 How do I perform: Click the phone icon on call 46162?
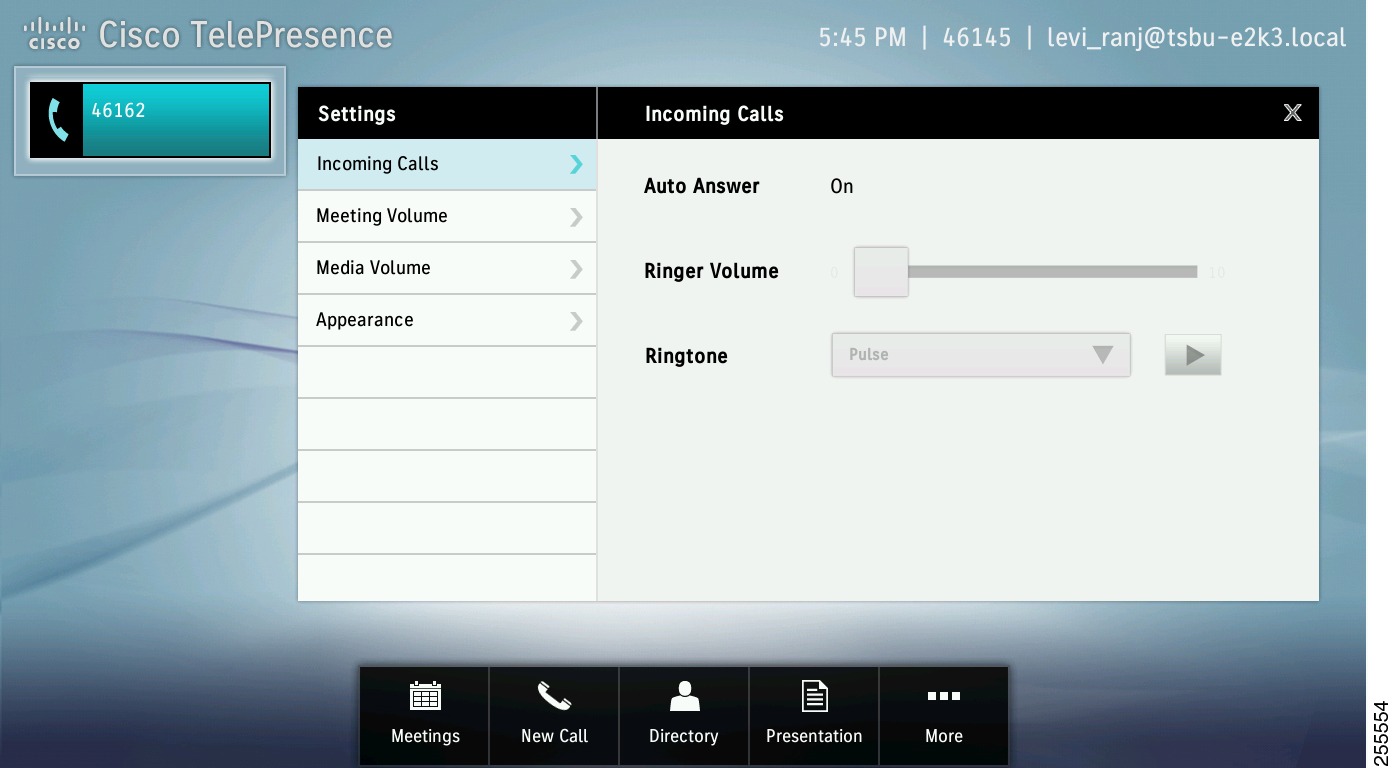[58, 121]
